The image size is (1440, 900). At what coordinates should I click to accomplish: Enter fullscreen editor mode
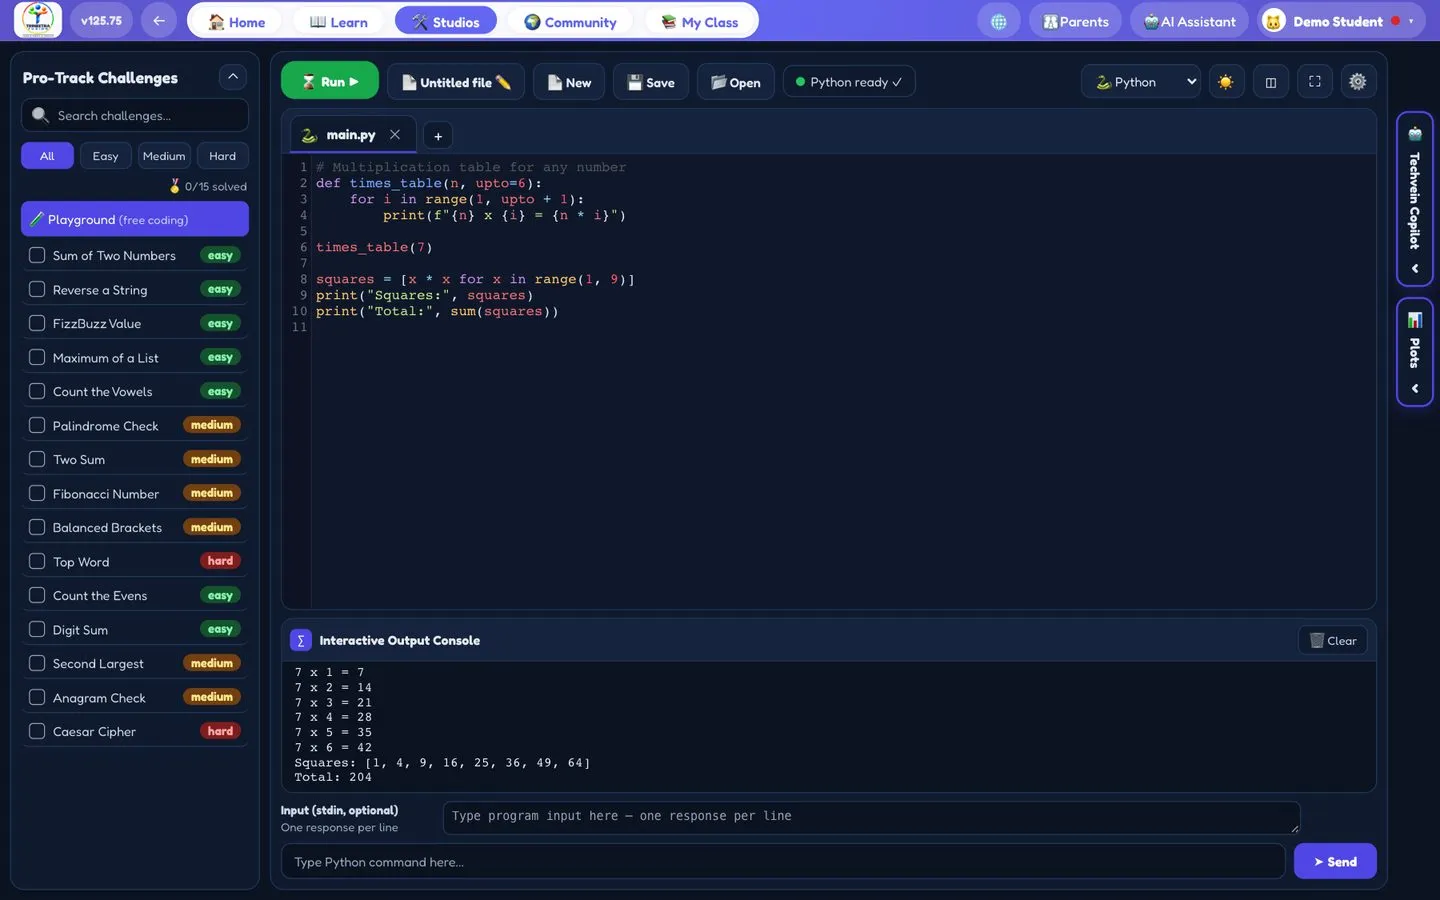point(1315,82)
